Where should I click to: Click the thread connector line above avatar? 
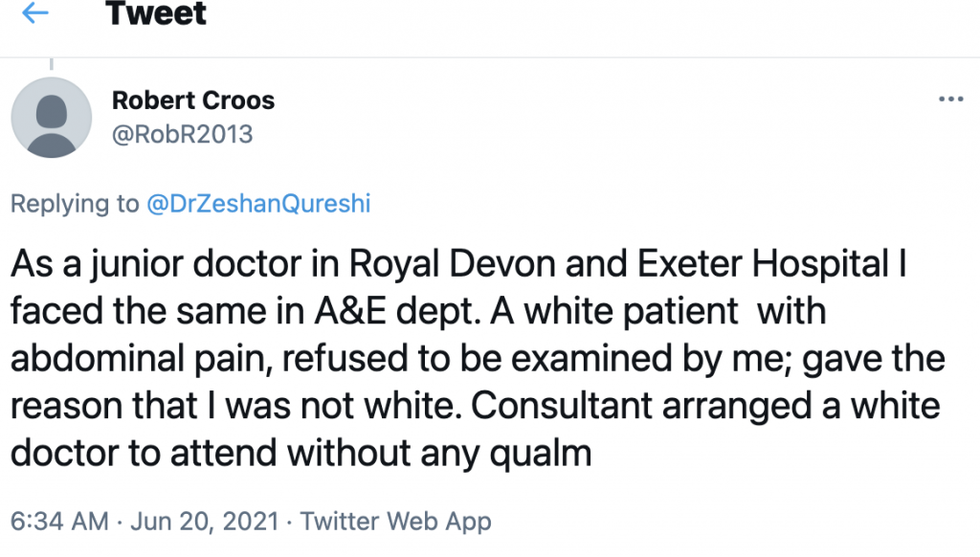(51, 66)
